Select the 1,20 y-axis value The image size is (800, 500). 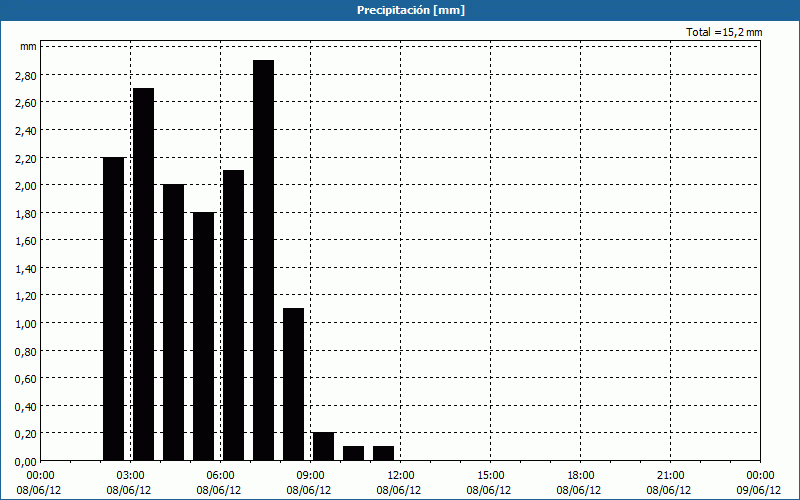26,296
